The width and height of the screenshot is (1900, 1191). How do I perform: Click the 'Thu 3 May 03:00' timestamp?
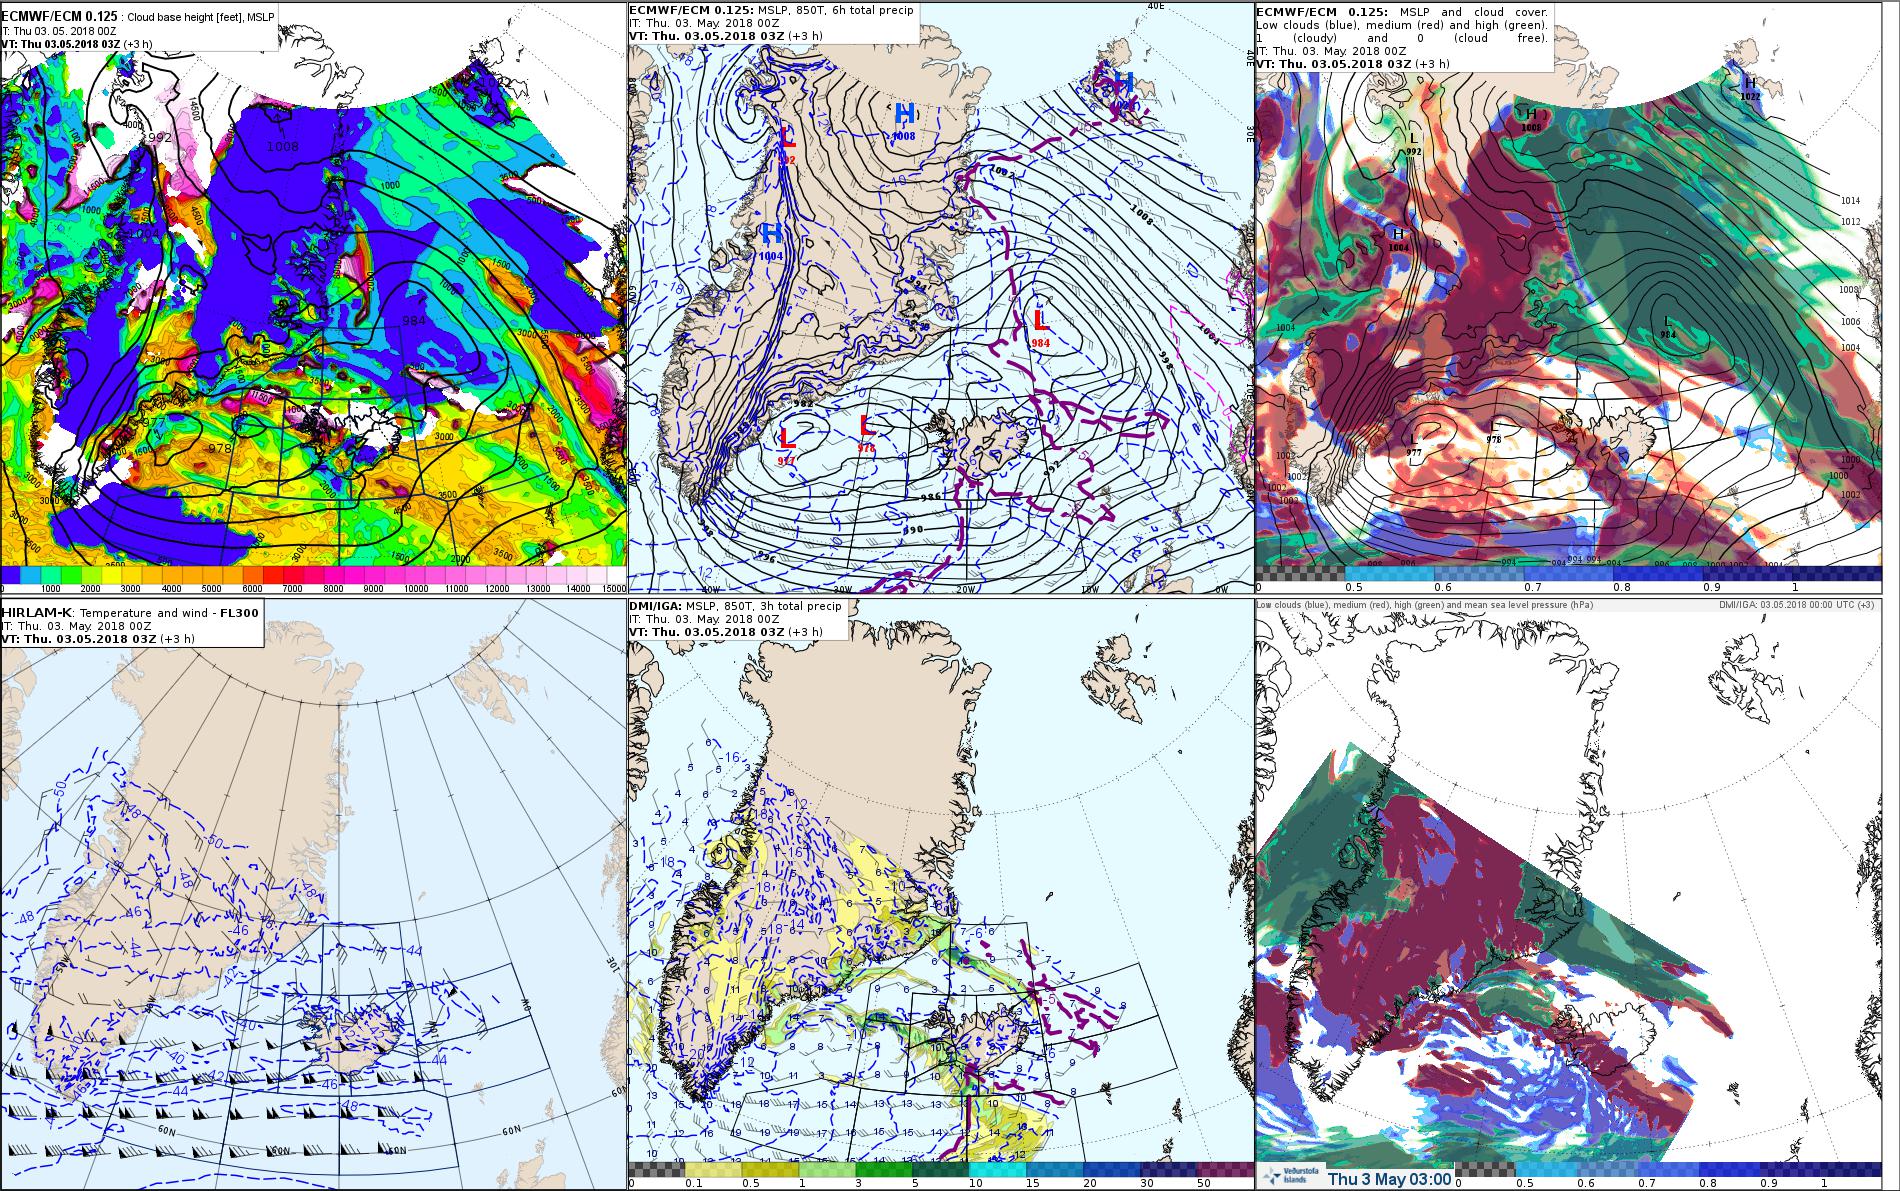[1389, 1178]
